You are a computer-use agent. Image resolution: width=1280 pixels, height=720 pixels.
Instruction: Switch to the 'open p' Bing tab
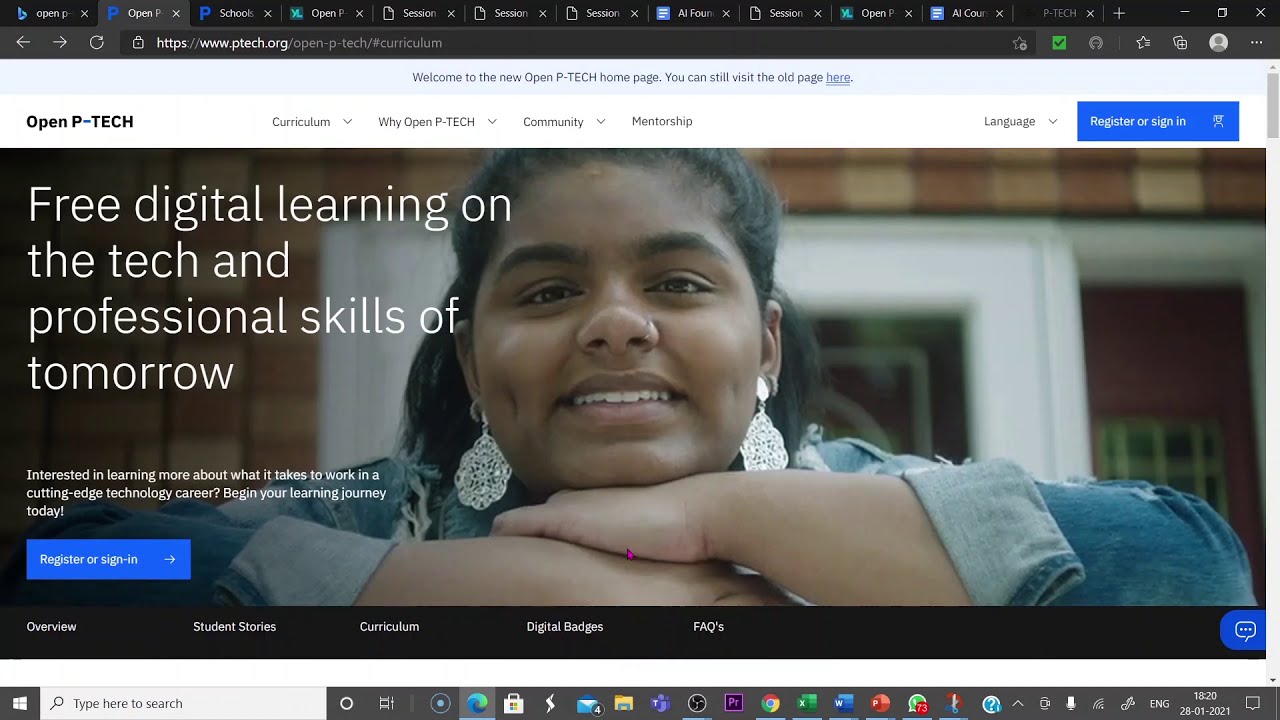click(50, 13)
